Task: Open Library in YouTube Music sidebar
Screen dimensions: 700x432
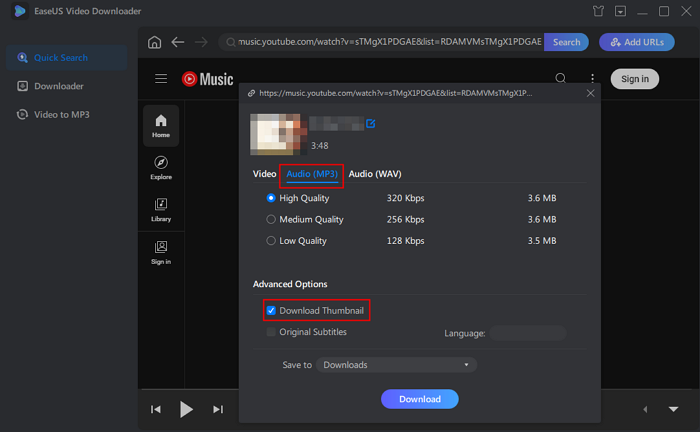Action: [x=161, y=210]
